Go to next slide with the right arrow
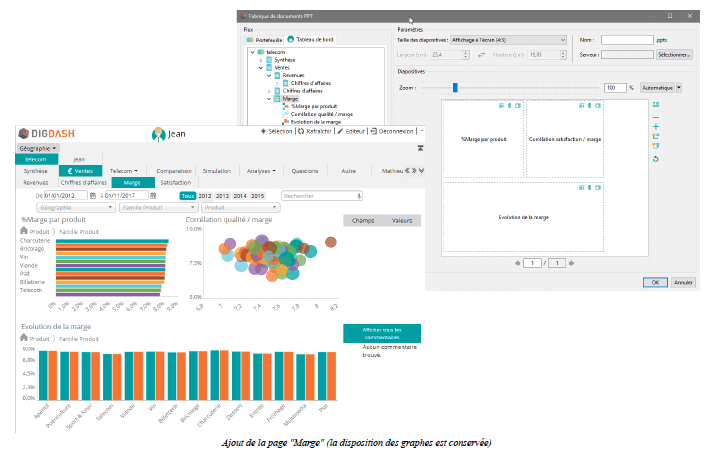The height and width of the screenshot is (459, 704). coord(571,263)
